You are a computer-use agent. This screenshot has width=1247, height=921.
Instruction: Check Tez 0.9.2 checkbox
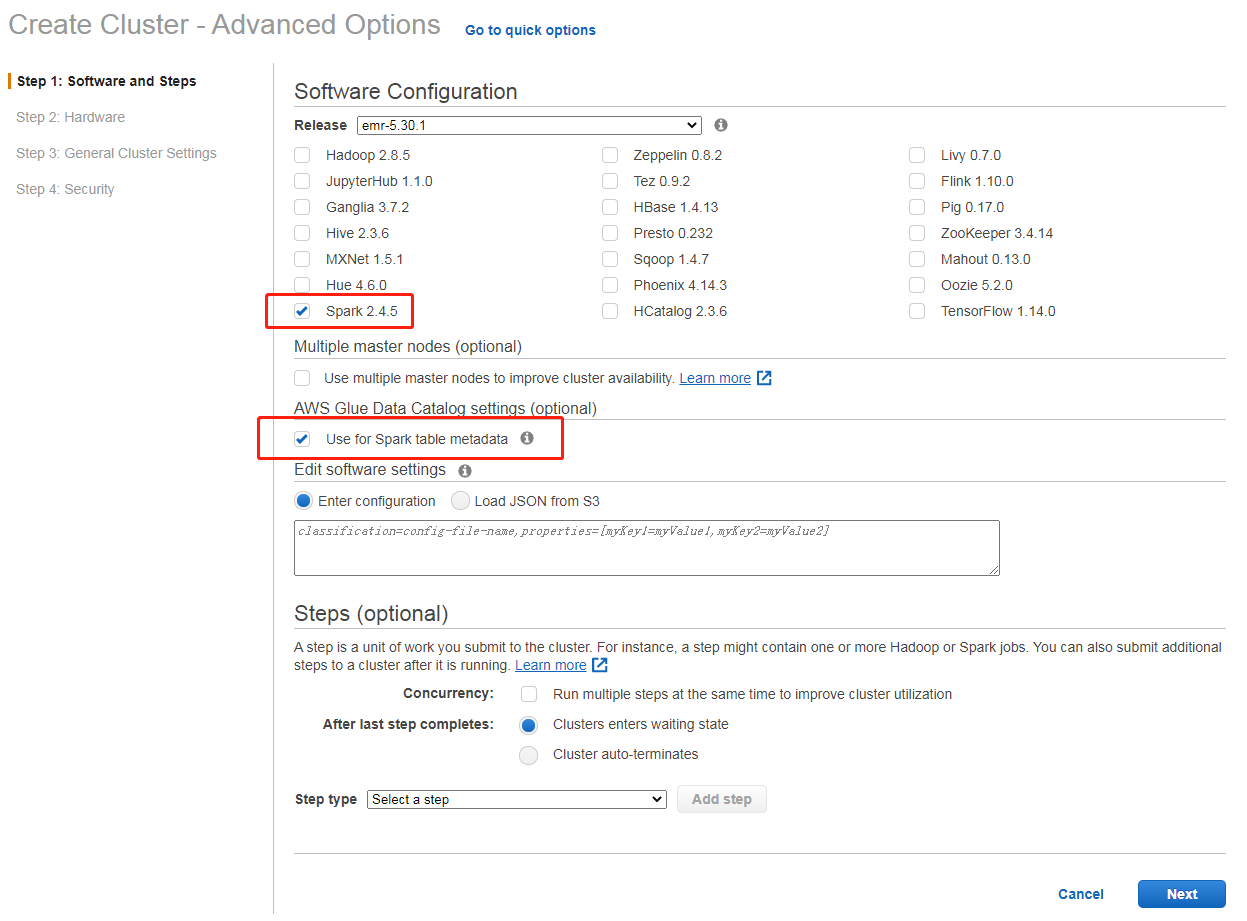610,181
